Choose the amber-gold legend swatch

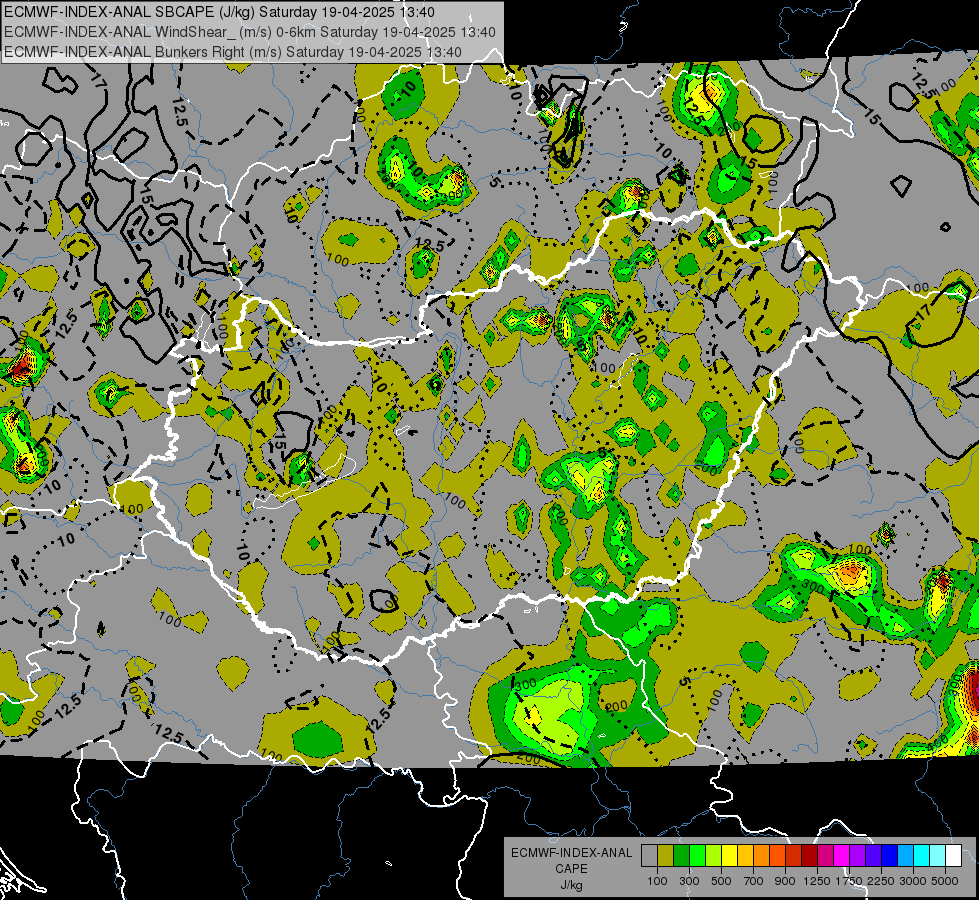coord(745,855)
